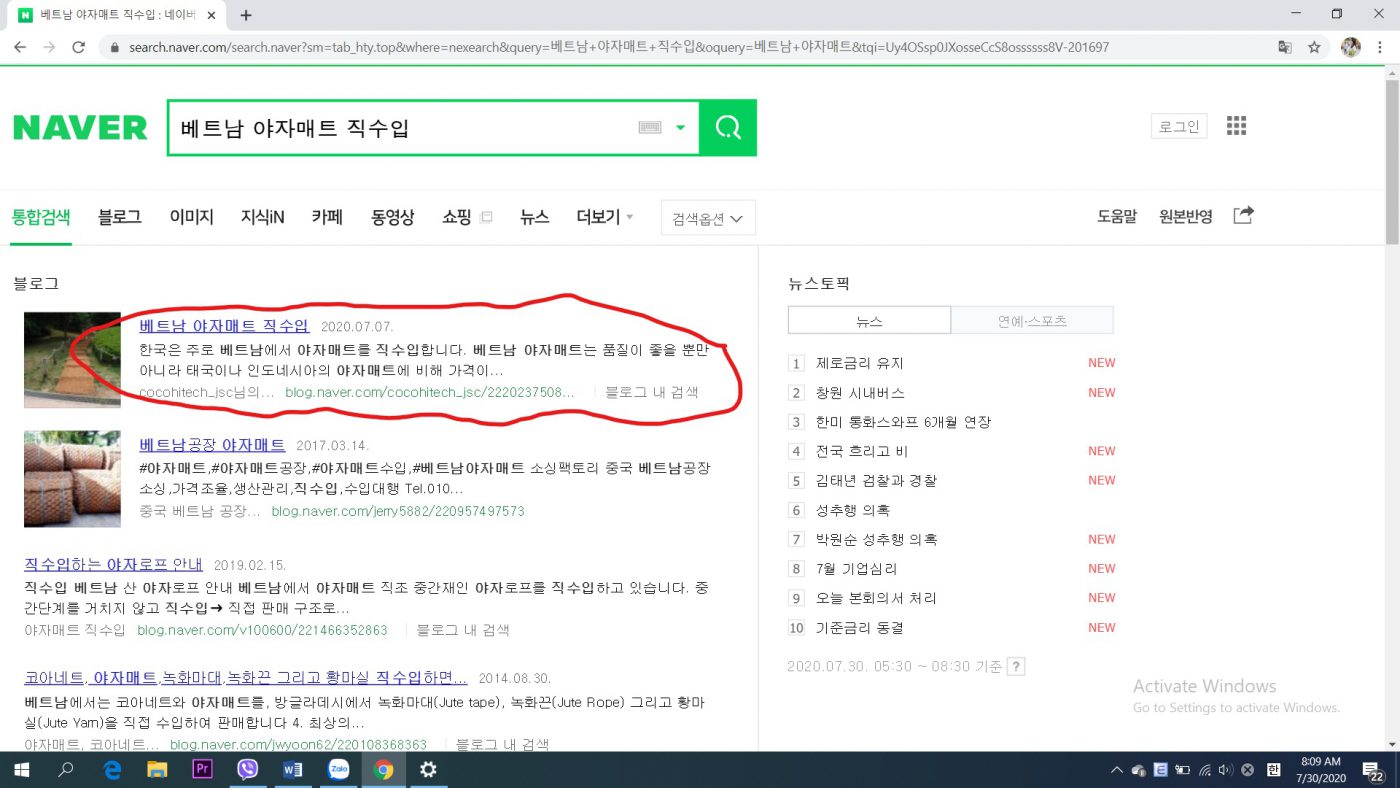
Task: Open blog result 베트남공장 야자매트
Action: click(x=212, y=445)
